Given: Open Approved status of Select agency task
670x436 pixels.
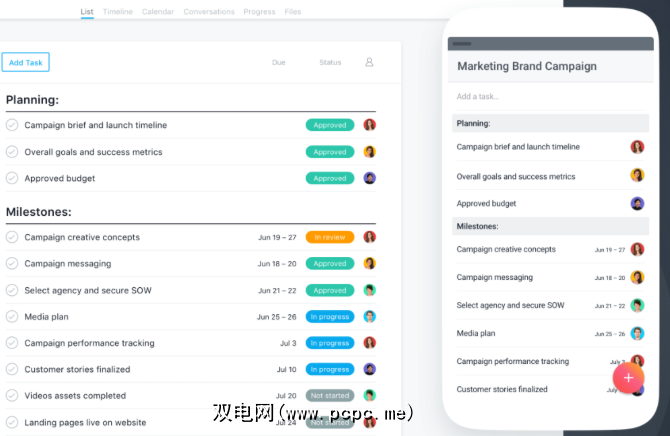Looking at the screenshot, I should coord(330,290).
